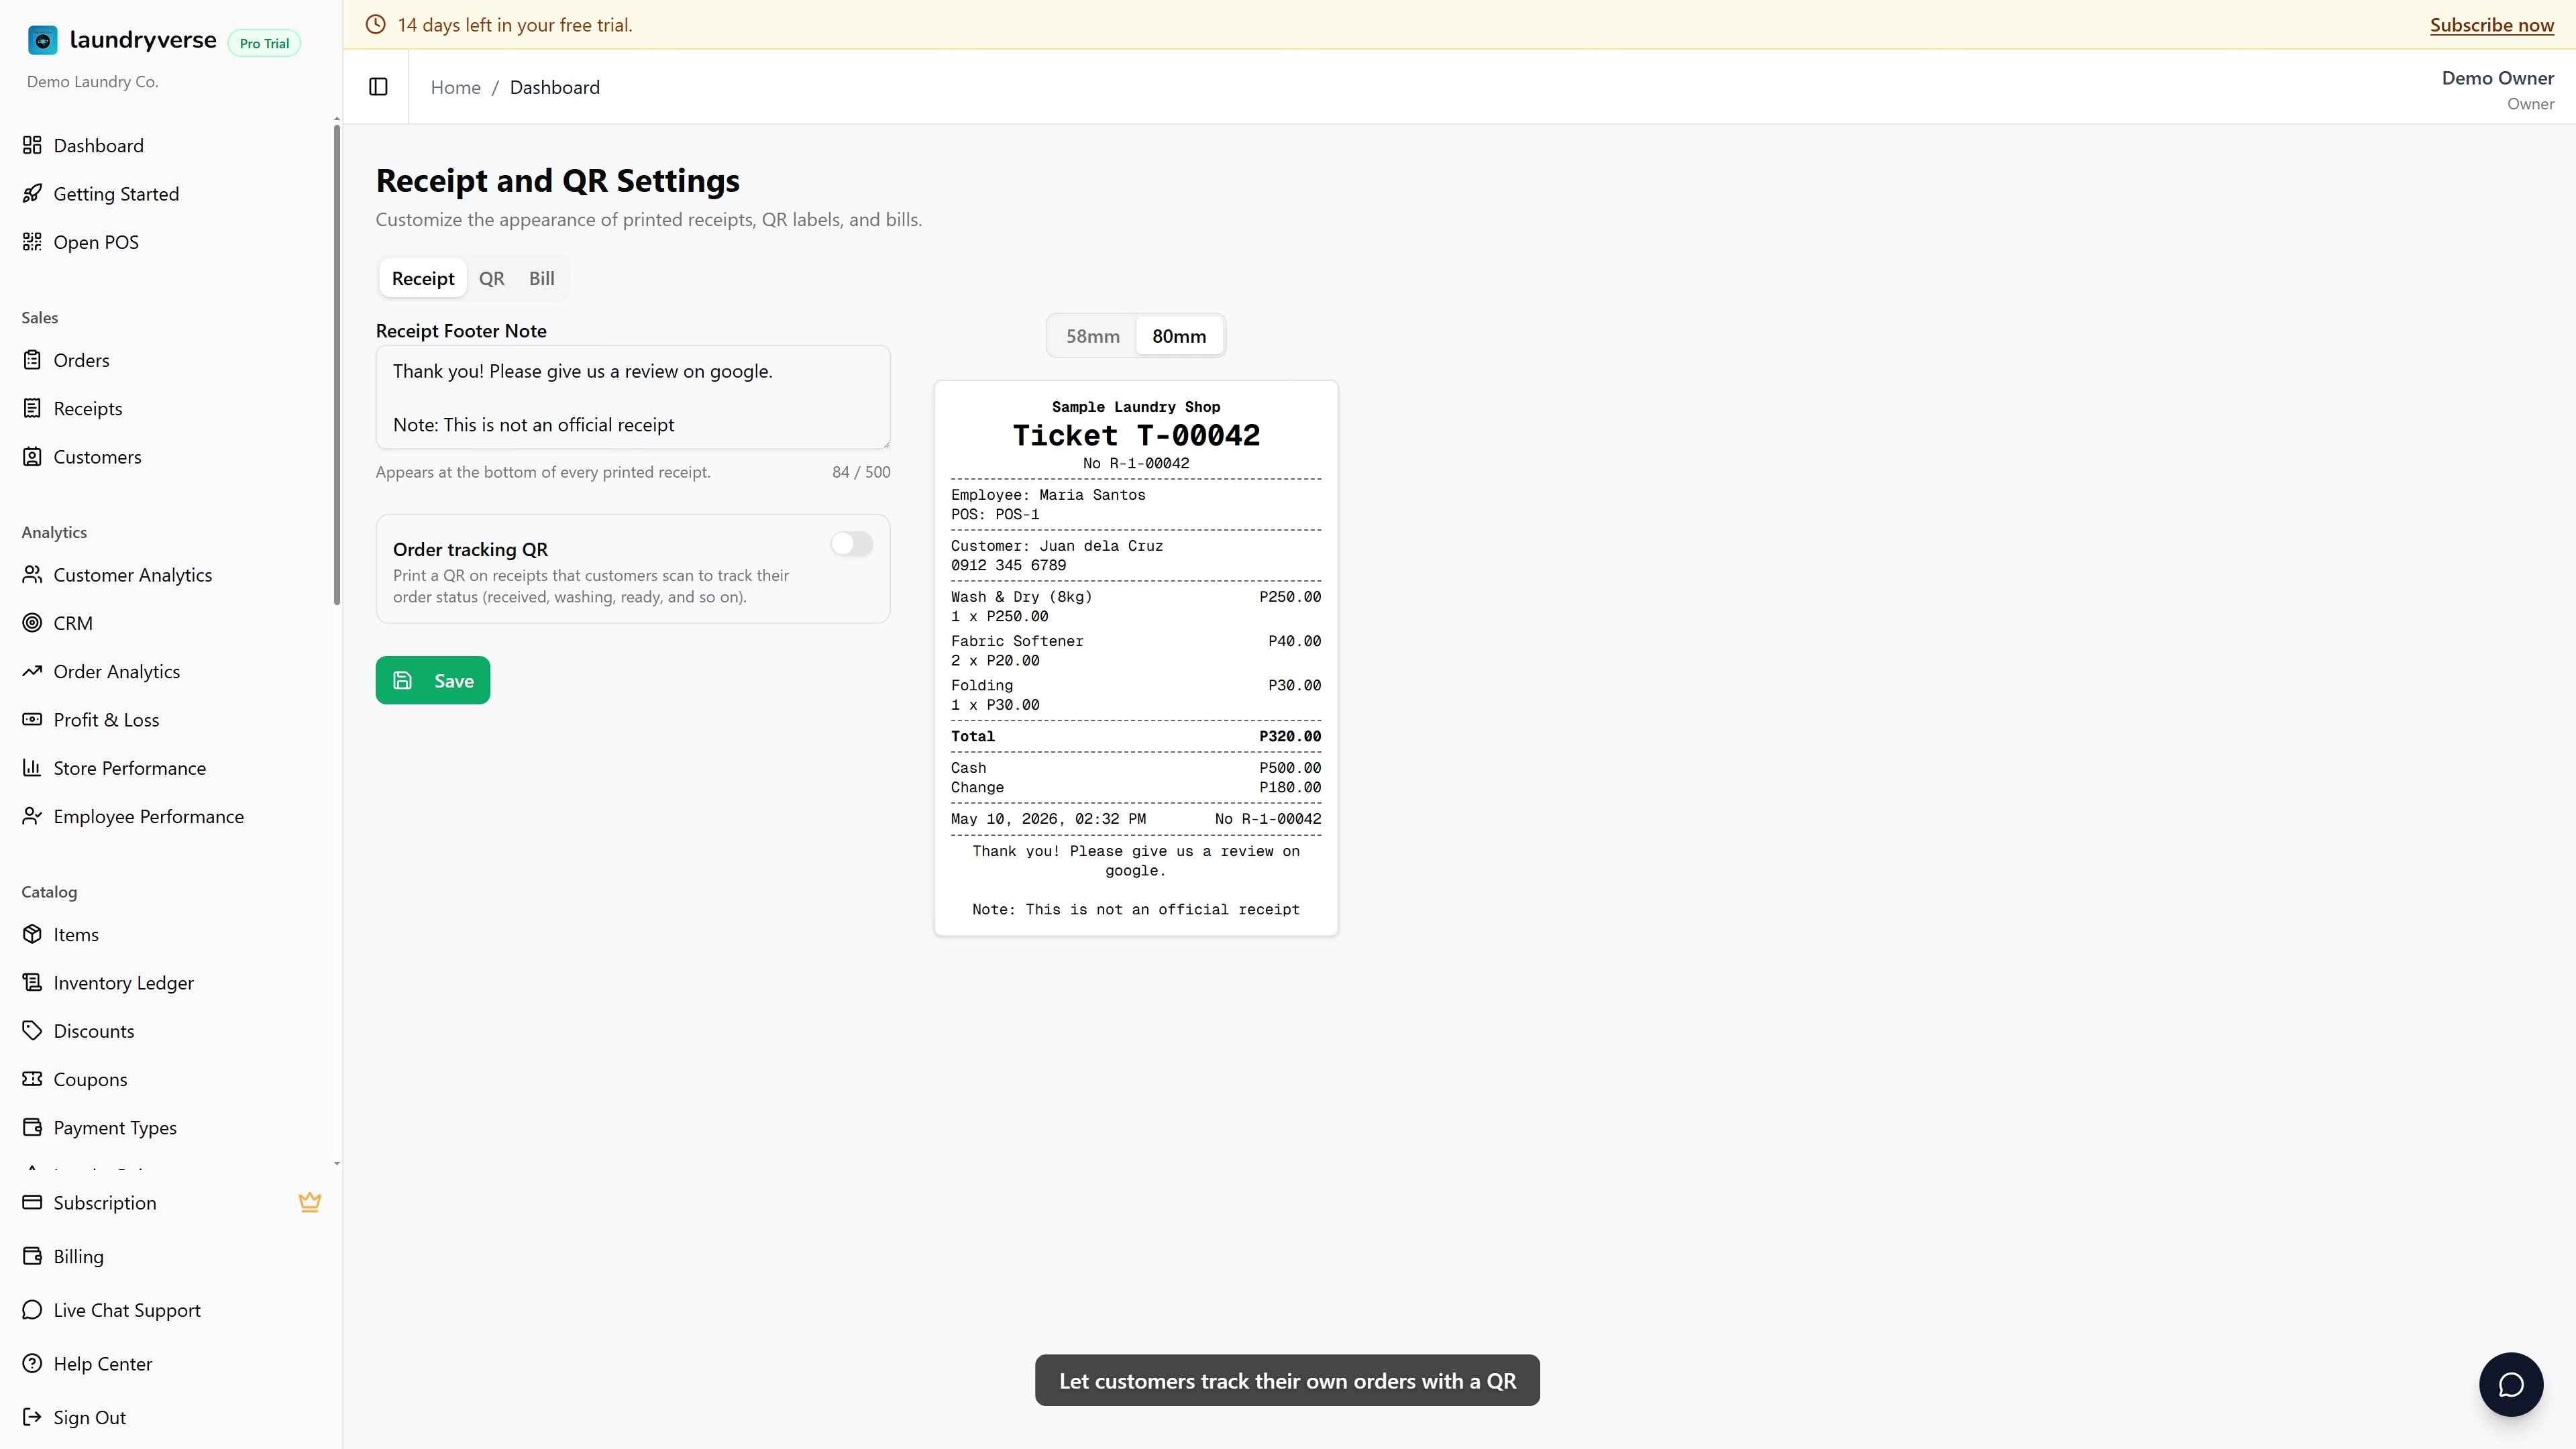Image resolution: width=2576 pixels, height=1449 pixels.
Task: Open the Receipts page
Action: 88,408
